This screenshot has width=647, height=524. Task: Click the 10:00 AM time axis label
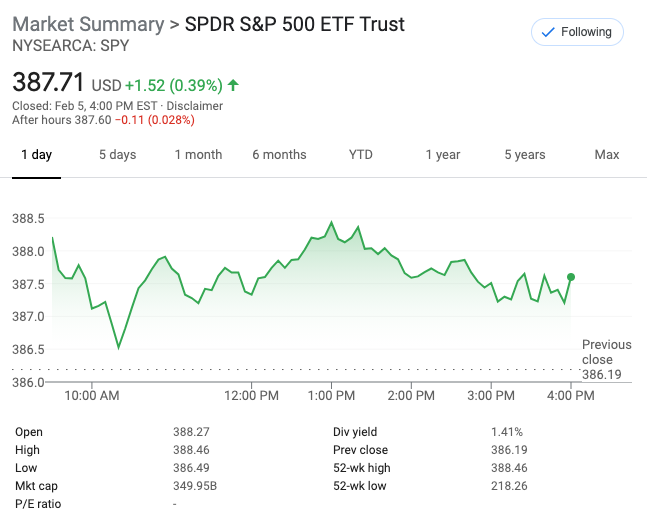point(93,395)
